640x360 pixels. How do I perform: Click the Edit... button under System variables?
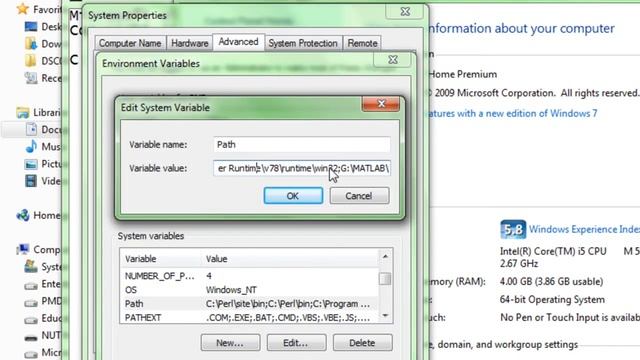click(296, 343)
